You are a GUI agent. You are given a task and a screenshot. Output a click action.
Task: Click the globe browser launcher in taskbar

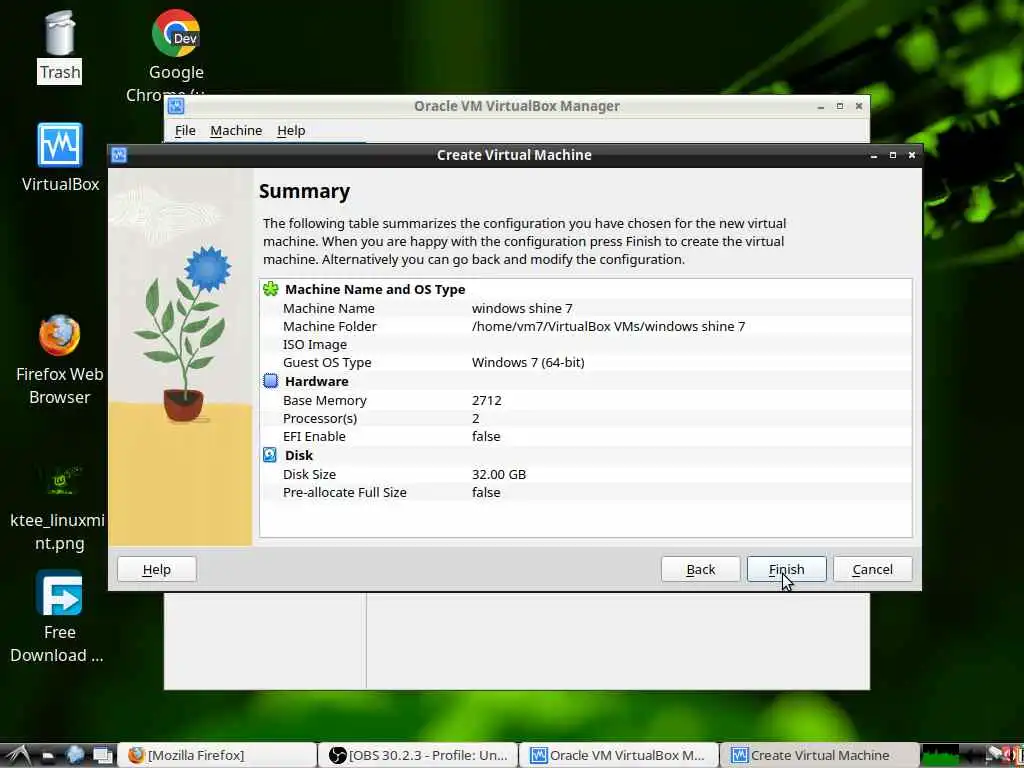click(75, 755)
